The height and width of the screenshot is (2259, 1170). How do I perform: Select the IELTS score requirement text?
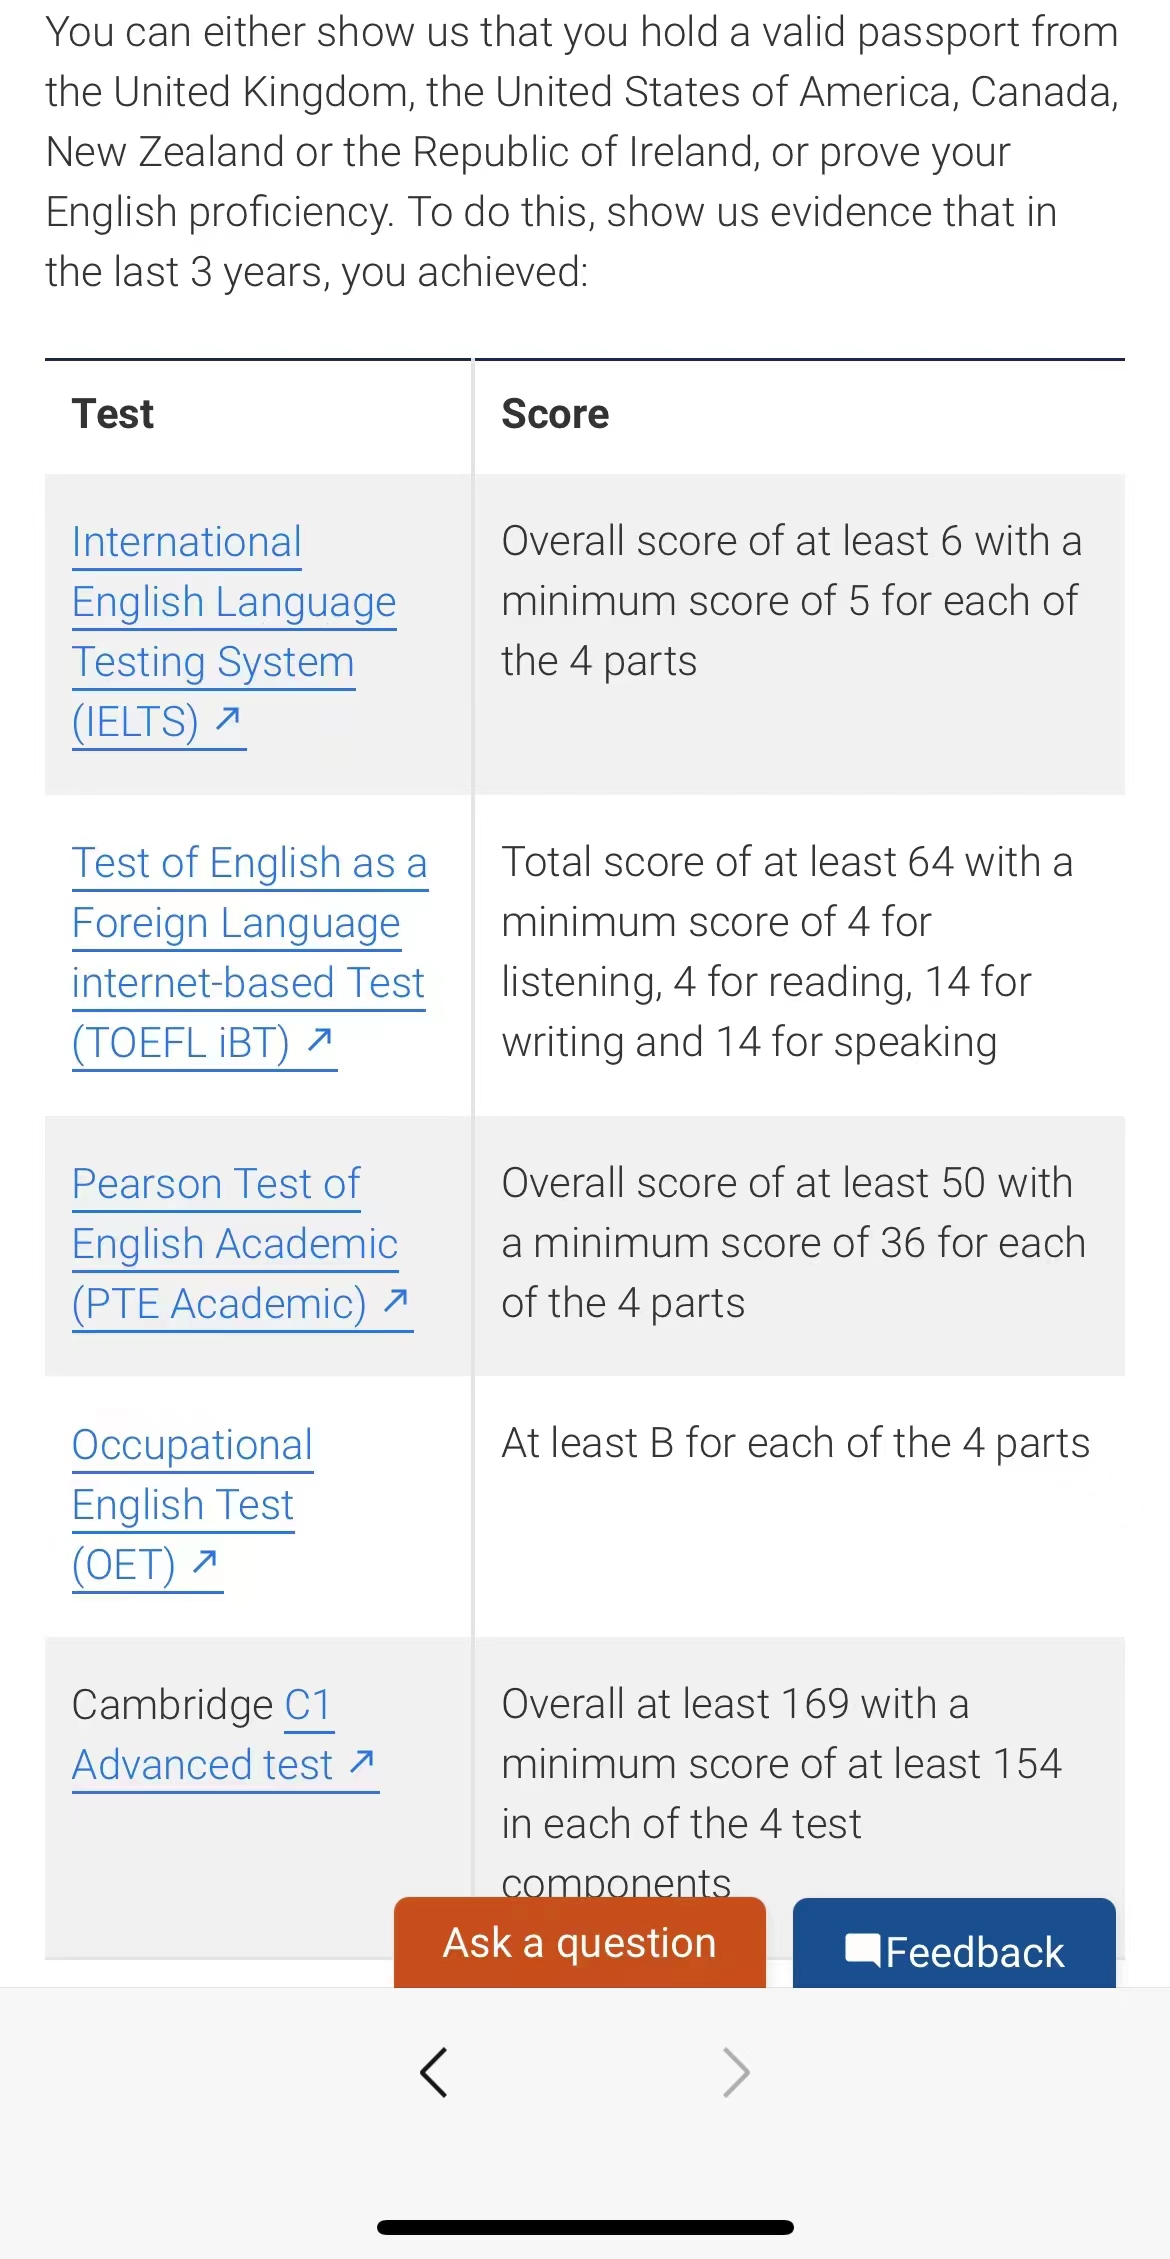click(x=790, y=601)
